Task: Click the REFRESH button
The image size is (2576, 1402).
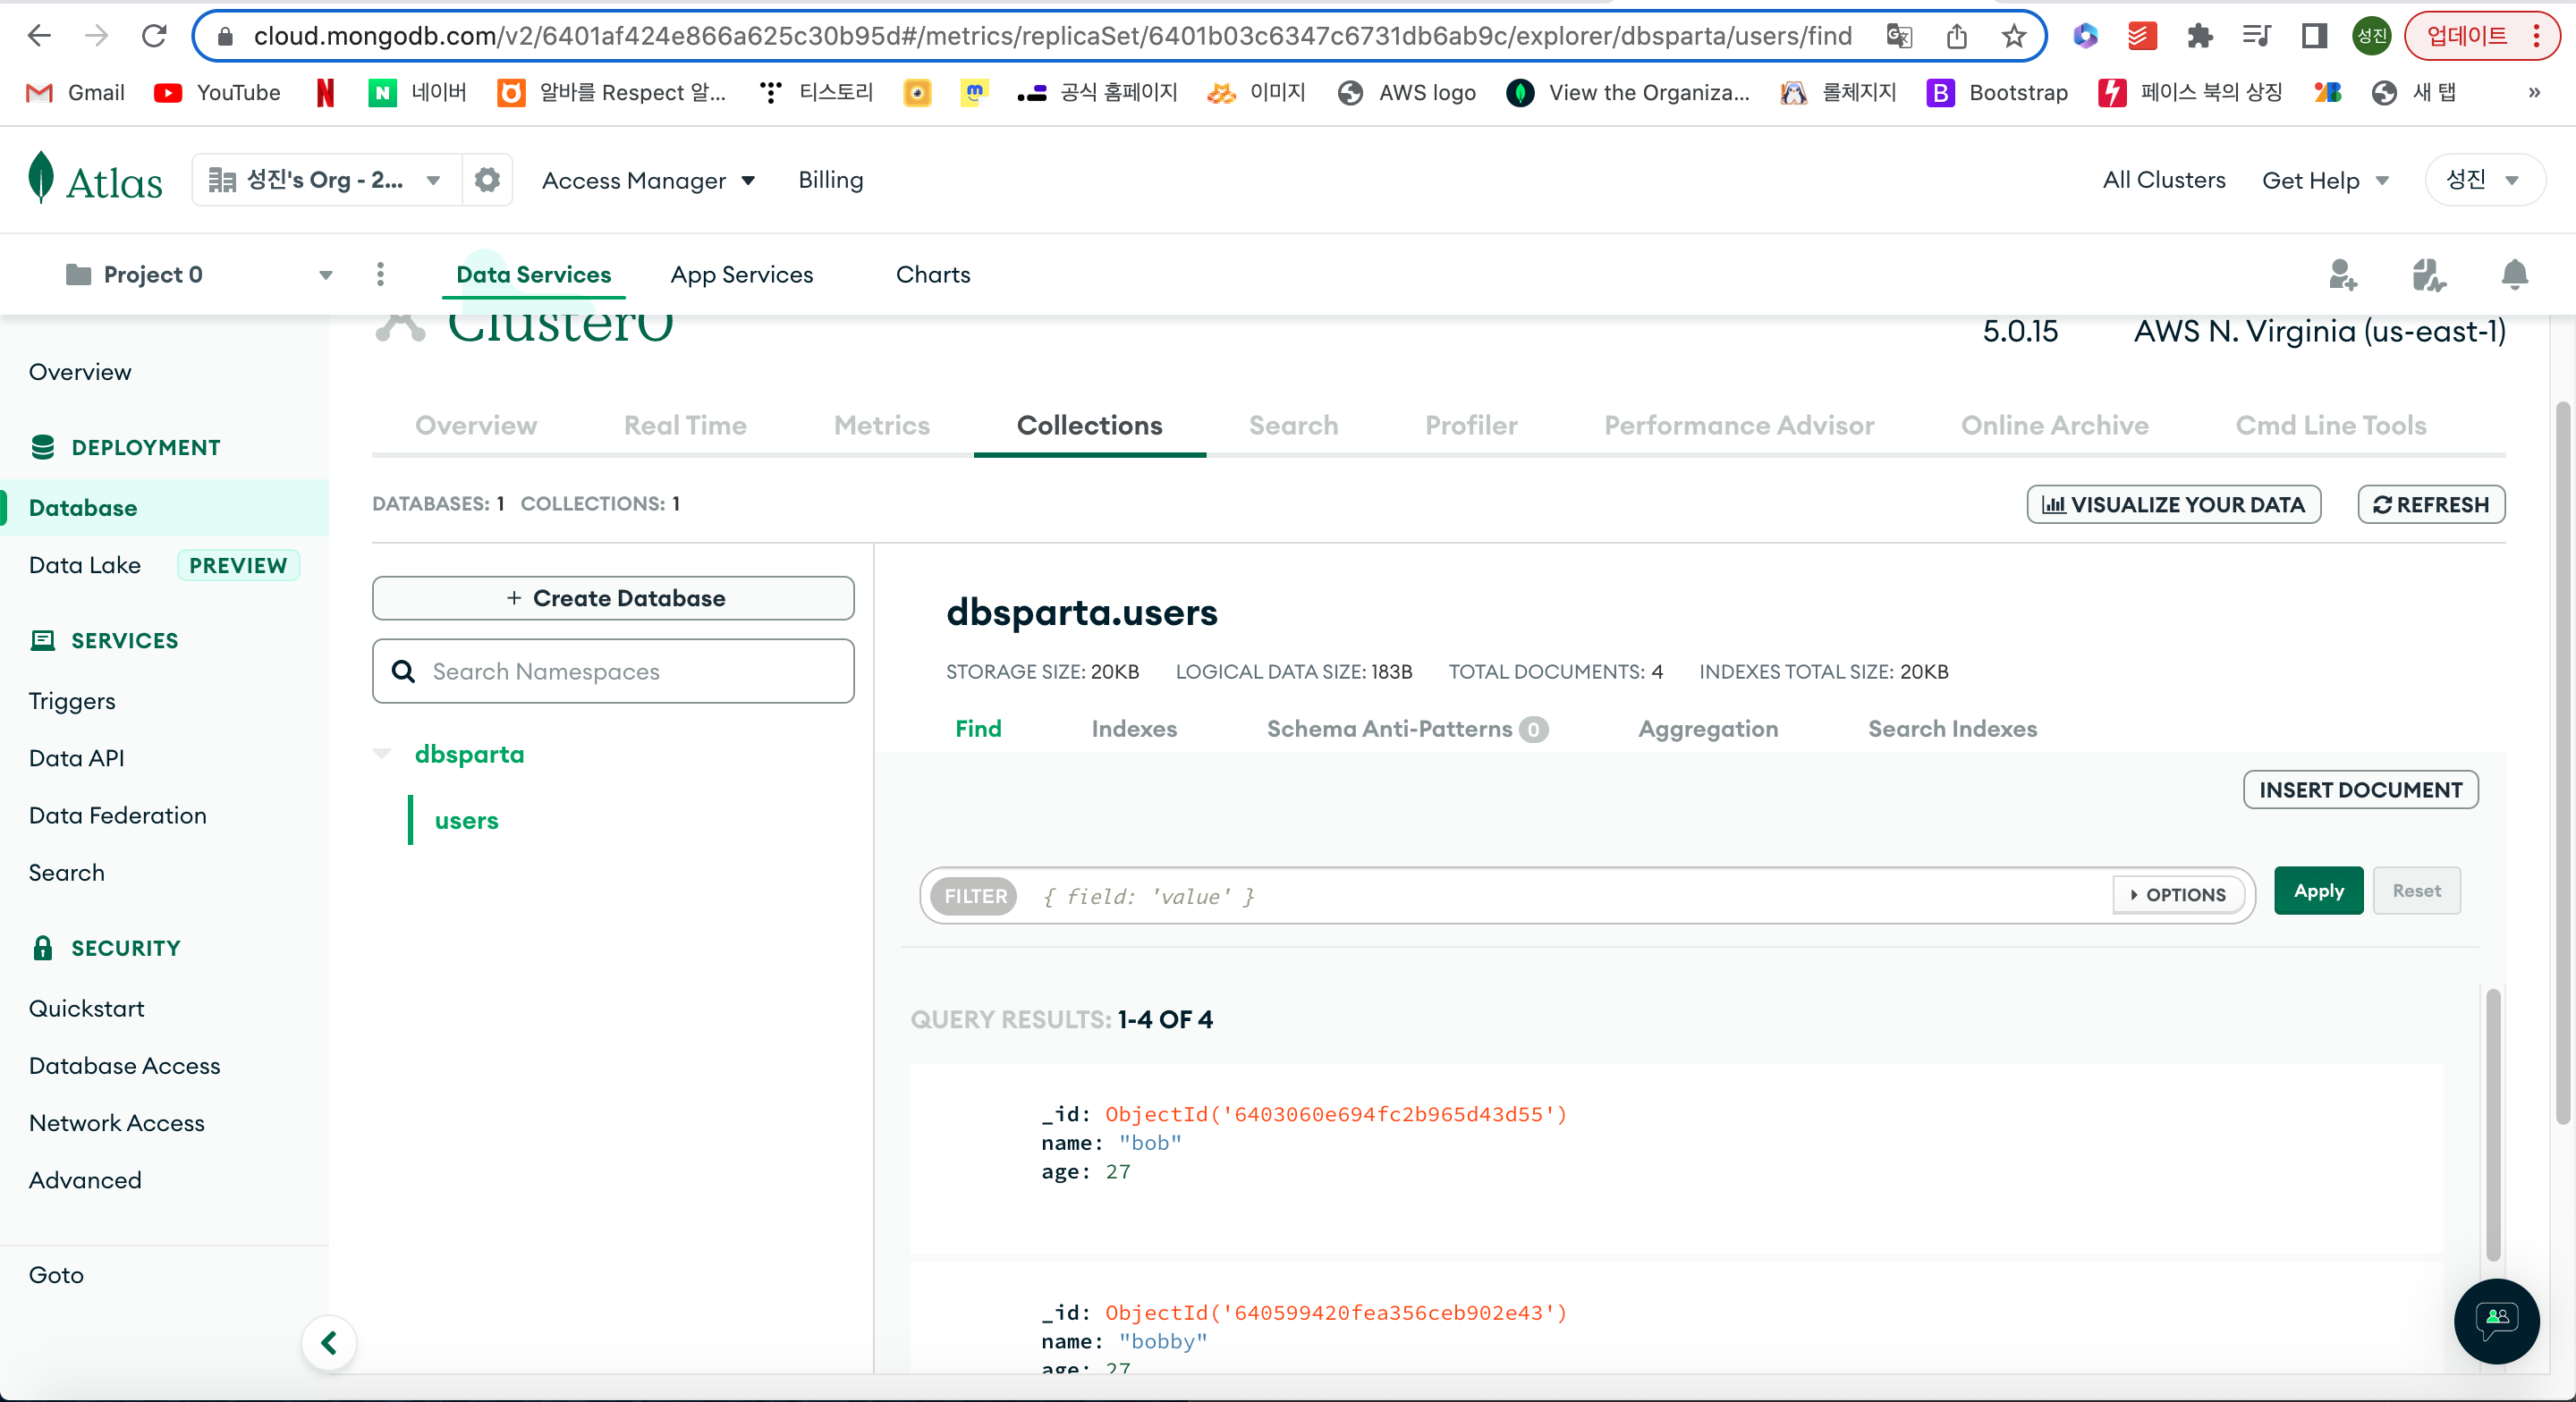Action: pyautogui.click(x=2431, y=504)
